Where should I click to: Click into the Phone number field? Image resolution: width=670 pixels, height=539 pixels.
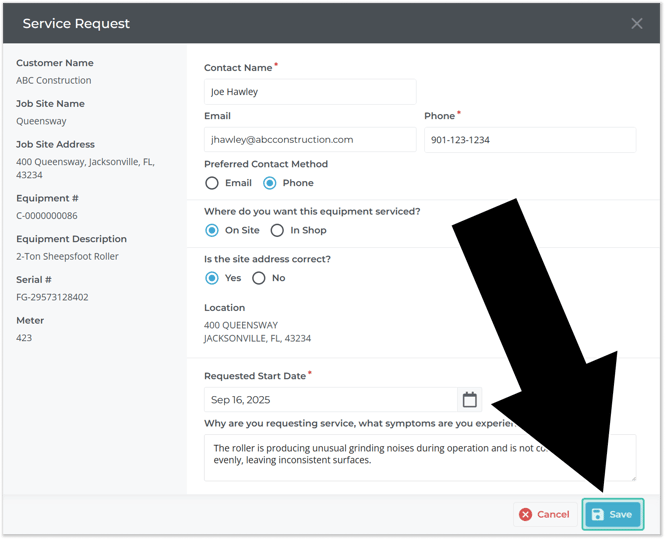(x=530, y=140)
